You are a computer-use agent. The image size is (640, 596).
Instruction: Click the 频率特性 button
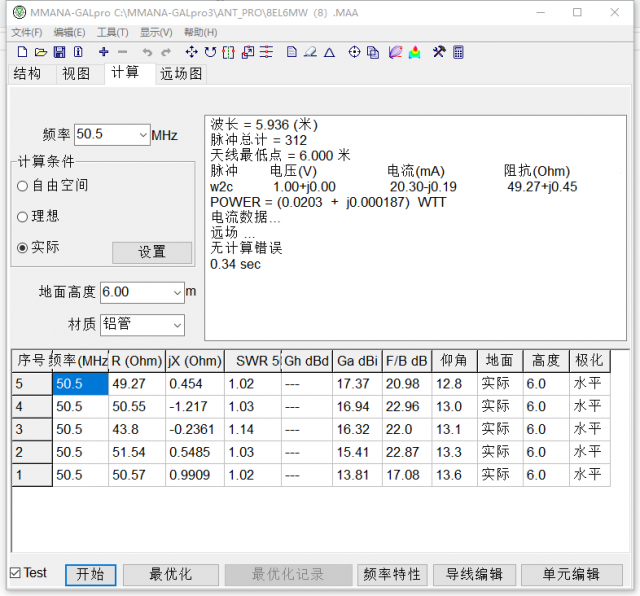coord(392,575)
